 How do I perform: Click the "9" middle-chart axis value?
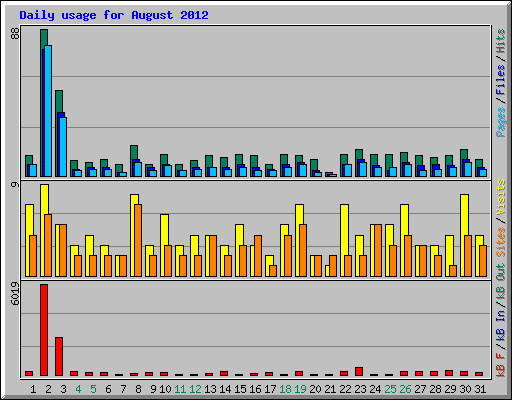(x=15, y=184)
